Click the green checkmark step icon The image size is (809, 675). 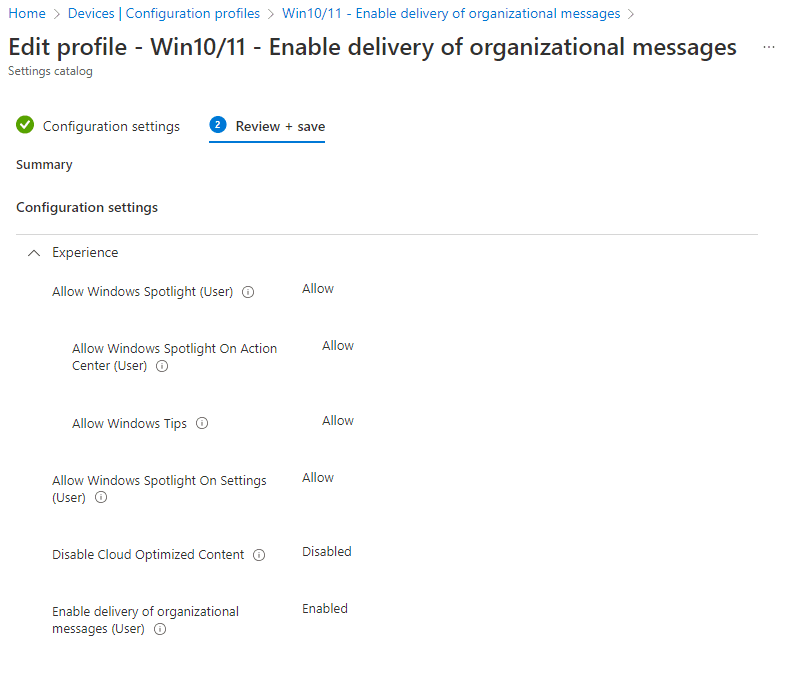25,126
